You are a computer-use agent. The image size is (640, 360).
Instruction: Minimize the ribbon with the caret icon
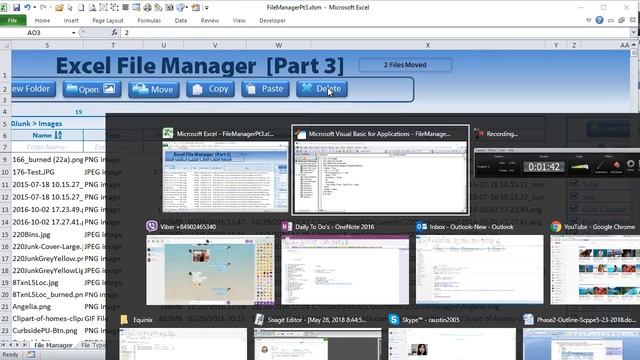(588, 20)
